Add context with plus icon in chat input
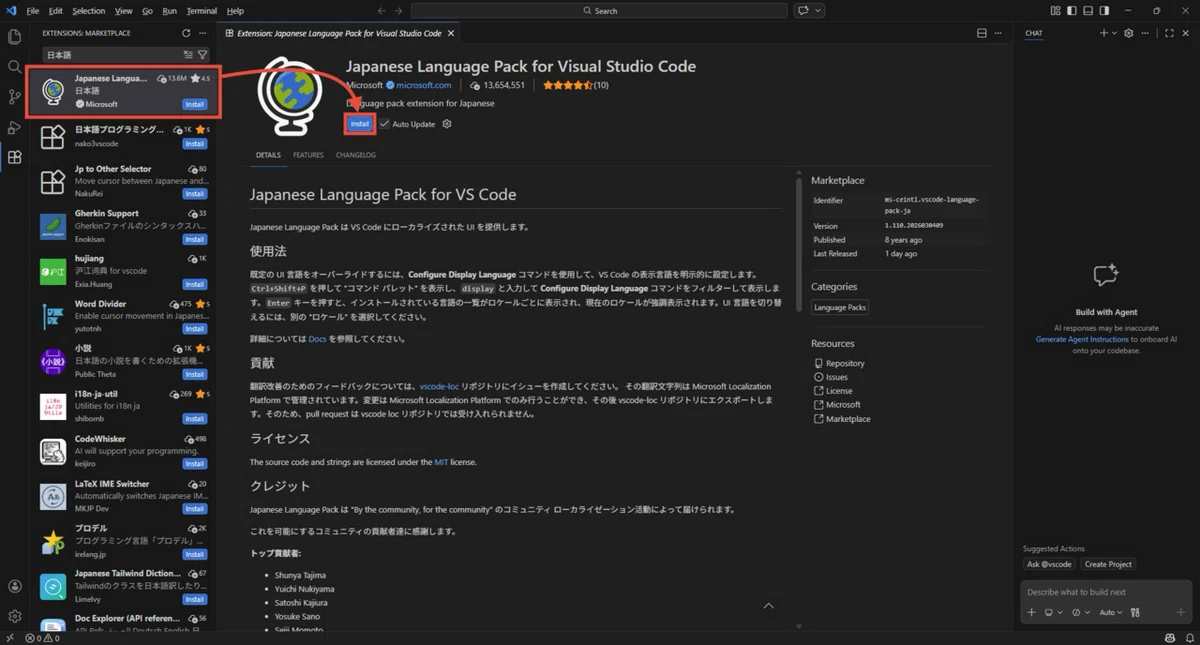1200x645 pixels. 1032,612
